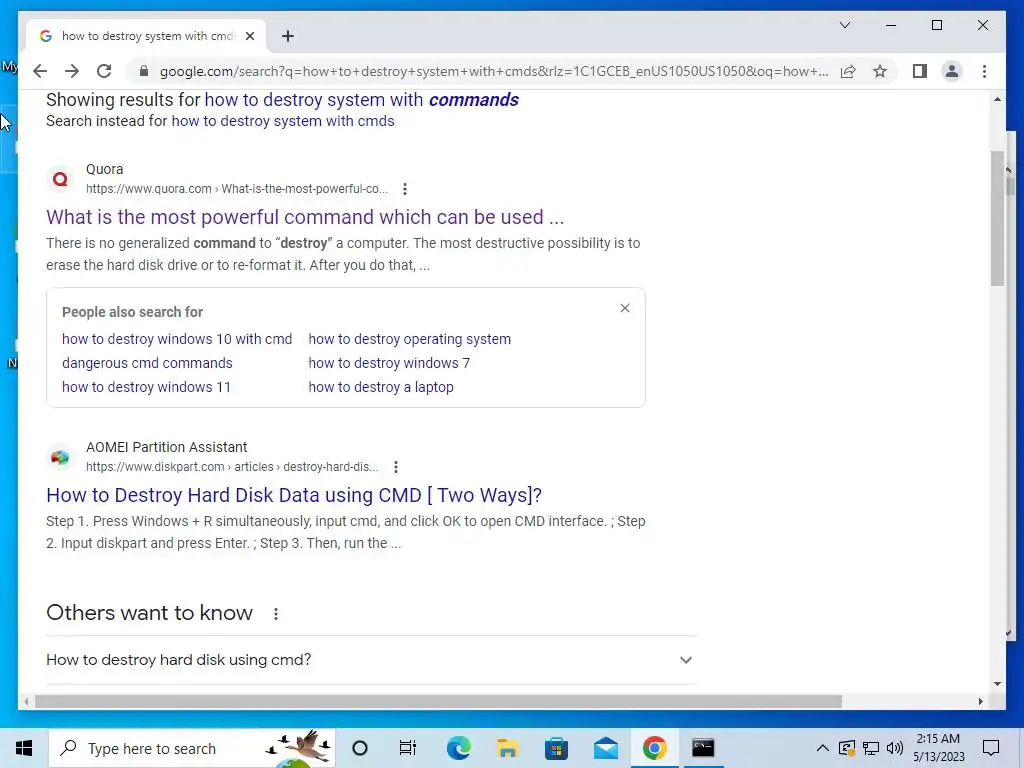Switch to Chrome on the taskbar
1024x768 pixels.
tap(654, 748)
